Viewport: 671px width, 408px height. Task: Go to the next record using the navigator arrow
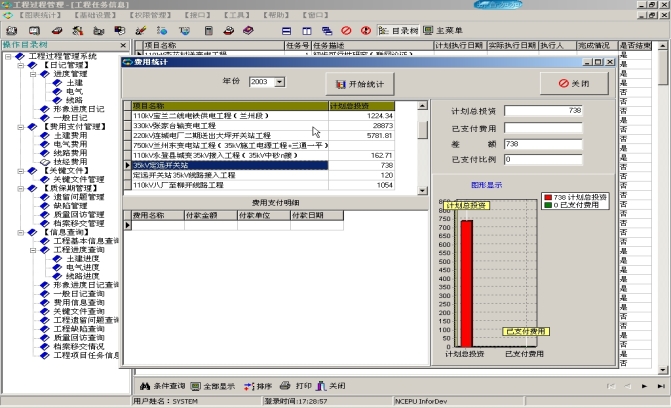[x=644, y=386]
